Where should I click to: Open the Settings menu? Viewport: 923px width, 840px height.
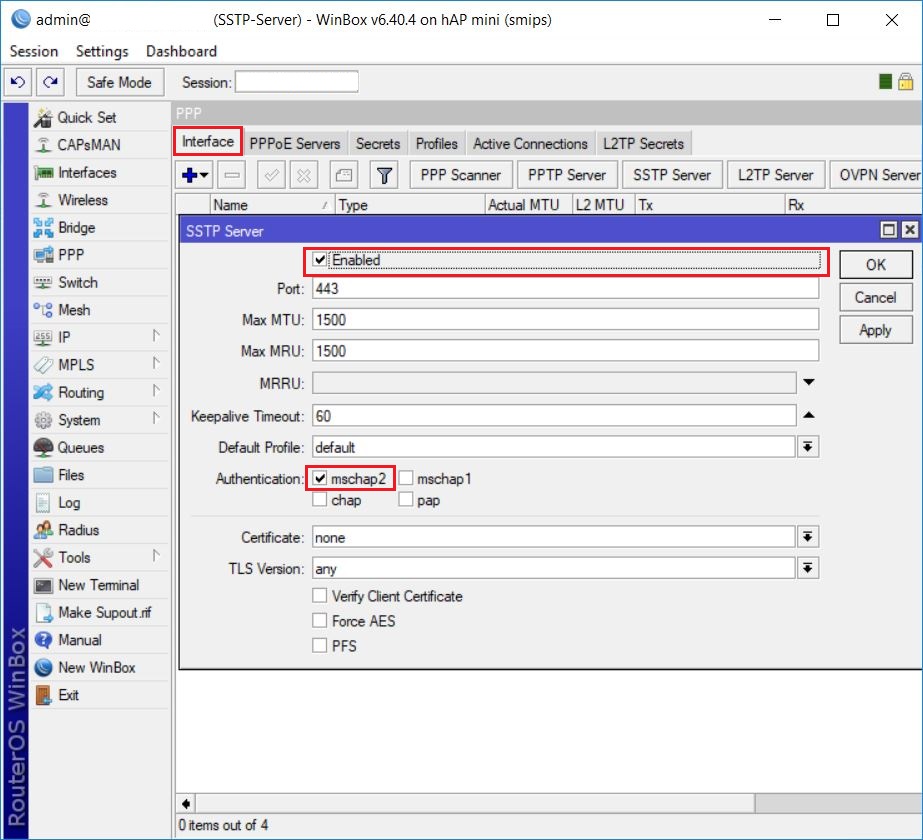coord(102,51)
